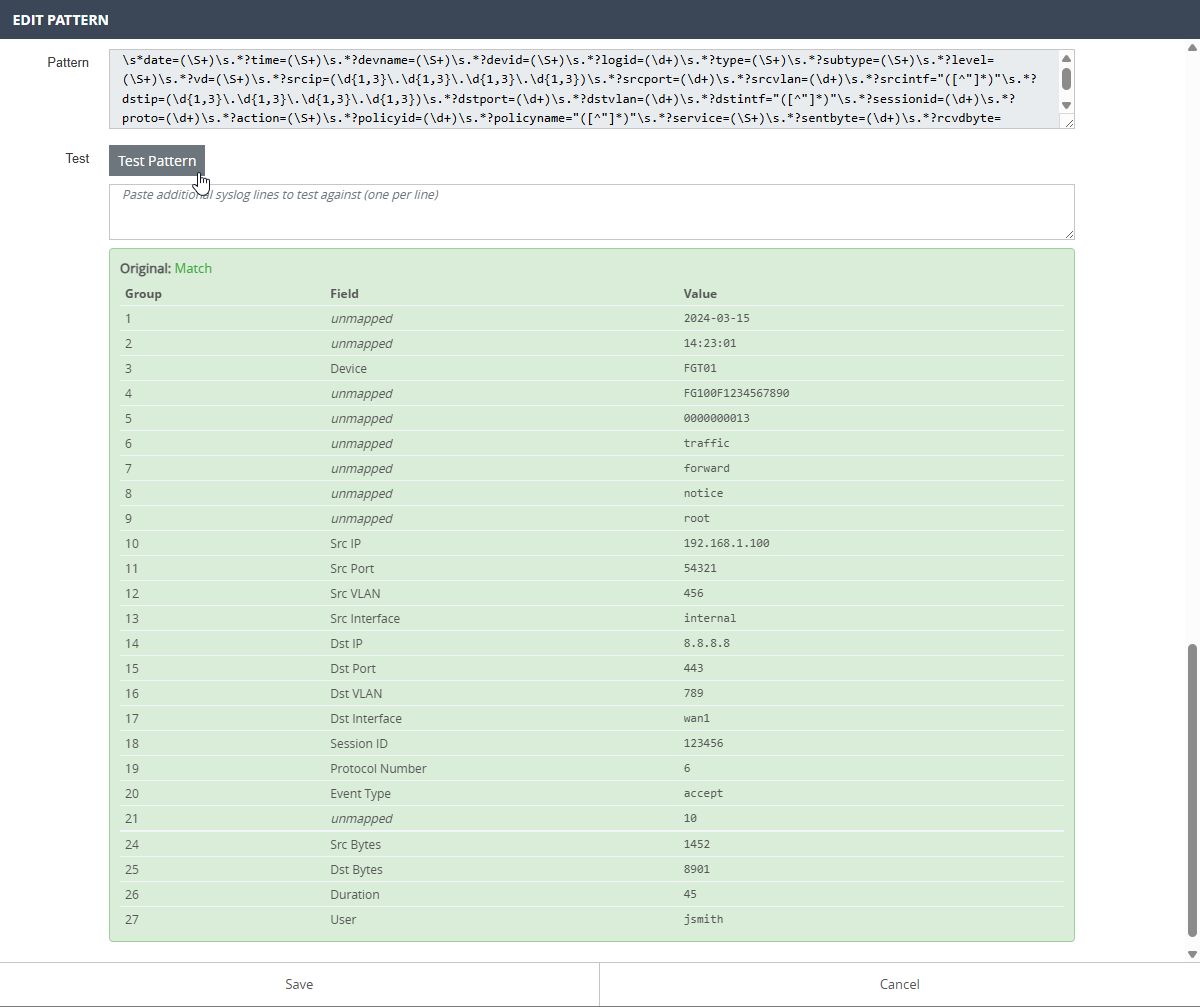Click the Pattern text area resize grip
The height and width of the screenshot is (1007, 1200).
coord(1068,122)
